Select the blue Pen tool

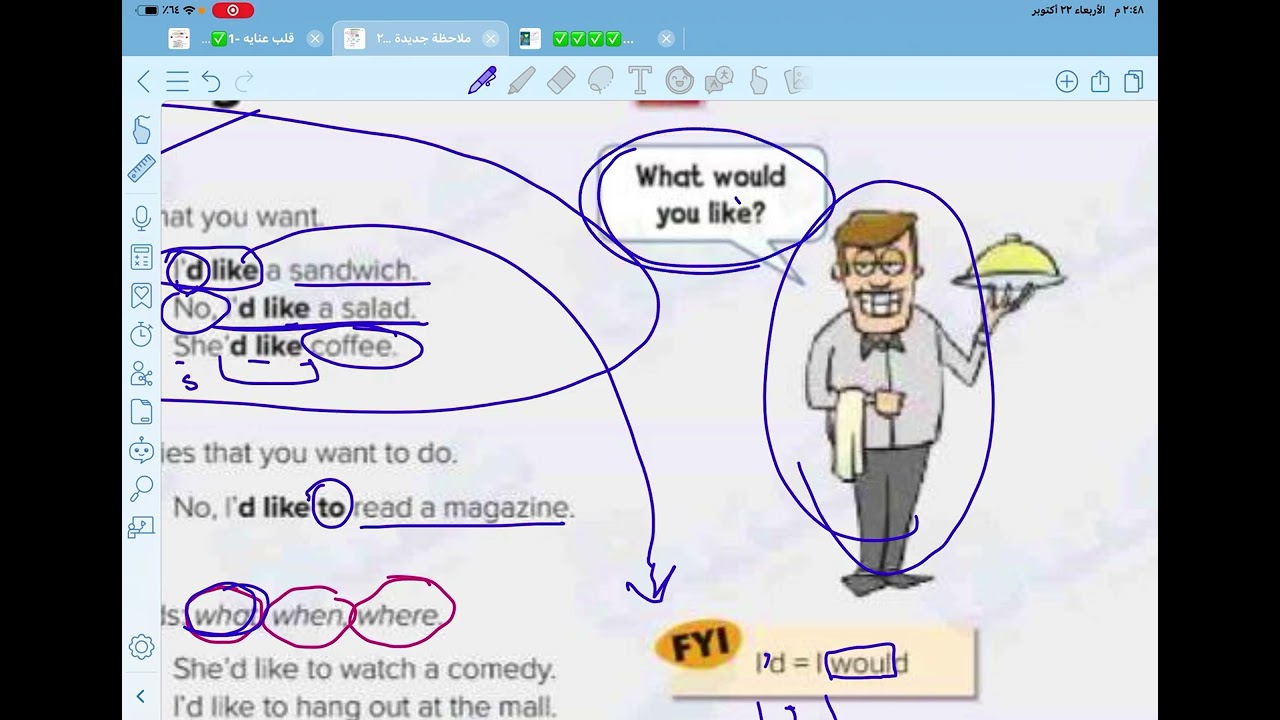pos(482,81)
